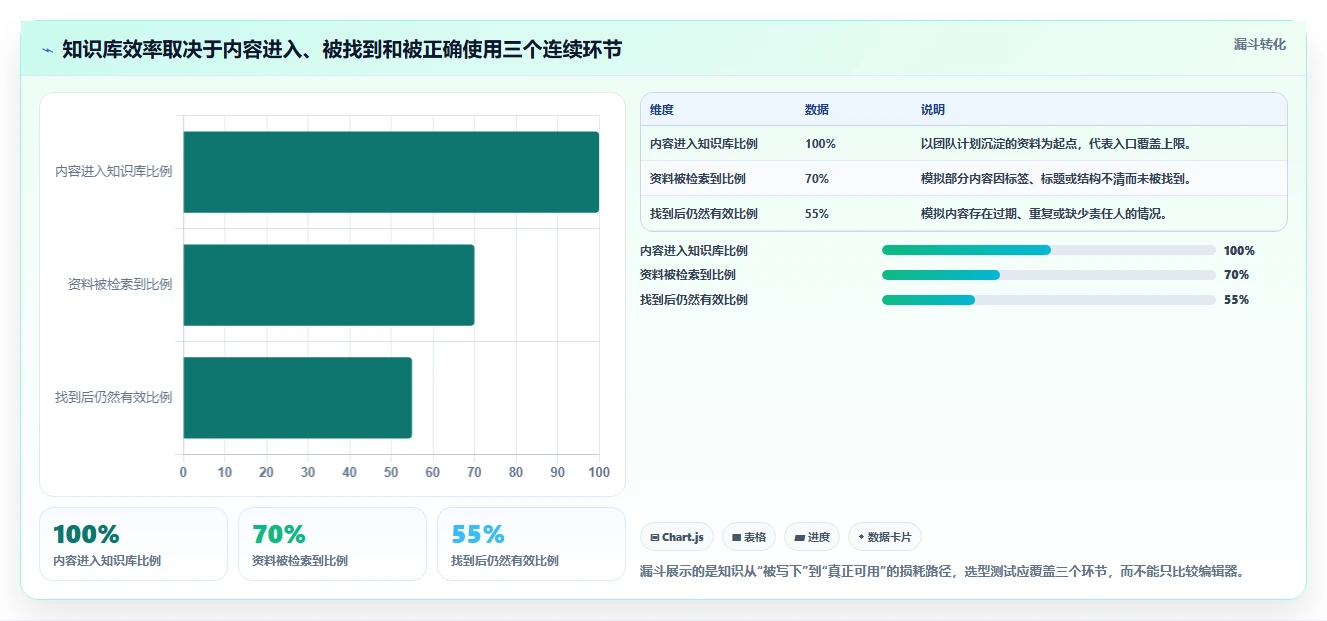The width and height of the screenshot is (1327, 621).
Task: Click the 数据卡片 tag
Action: pos(885,537)
